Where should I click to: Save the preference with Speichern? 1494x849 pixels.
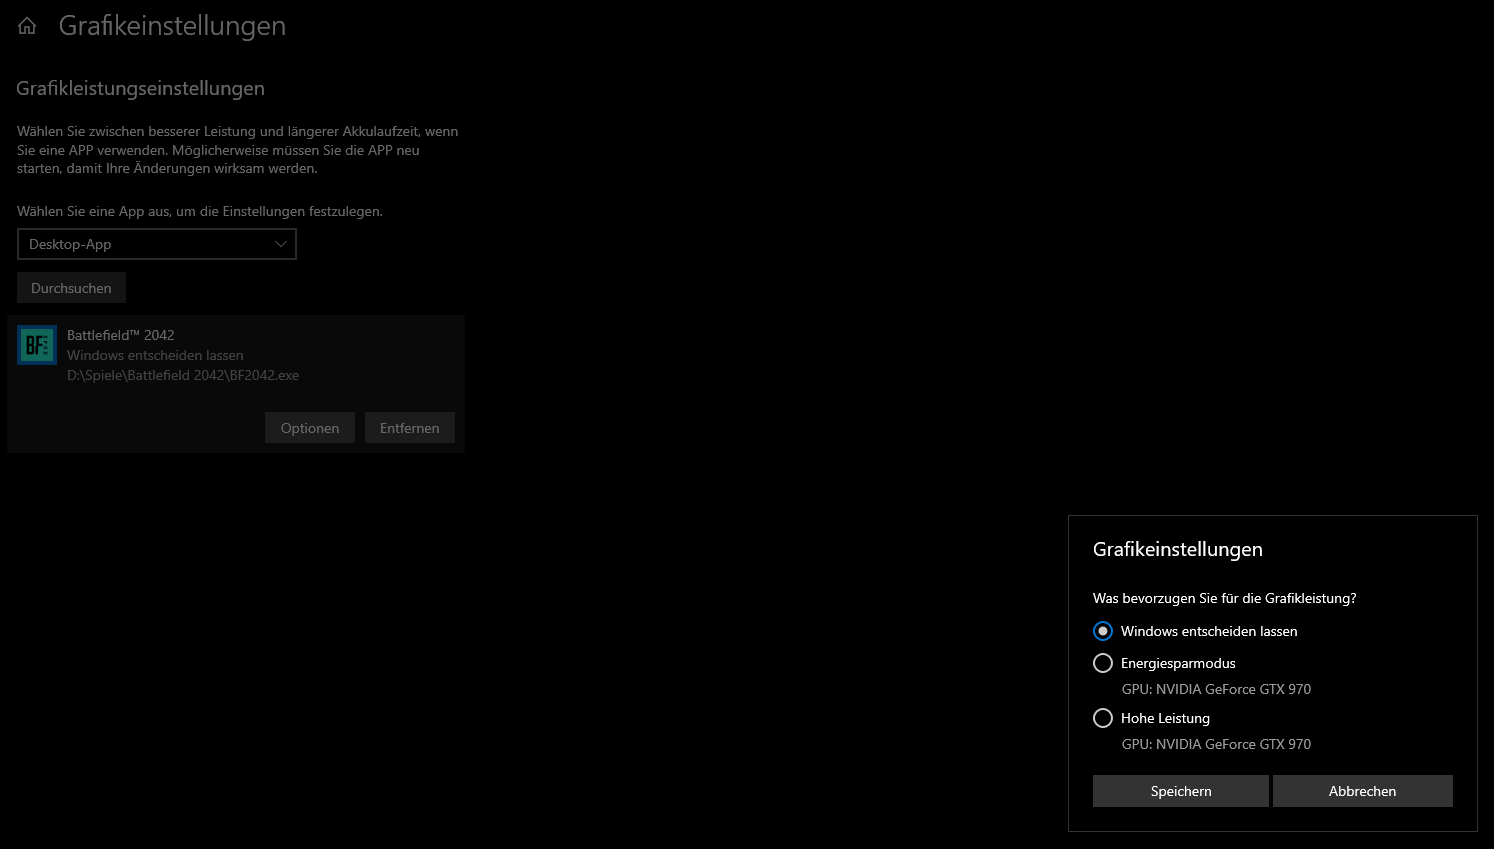pyautogui.click(x=1180, y=791)
